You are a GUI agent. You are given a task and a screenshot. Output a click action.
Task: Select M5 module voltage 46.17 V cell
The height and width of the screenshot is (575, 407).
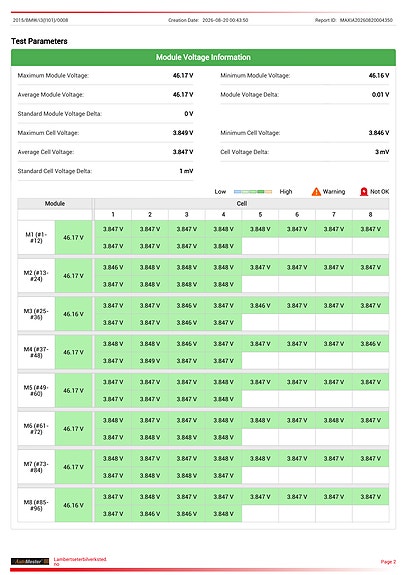73,391
